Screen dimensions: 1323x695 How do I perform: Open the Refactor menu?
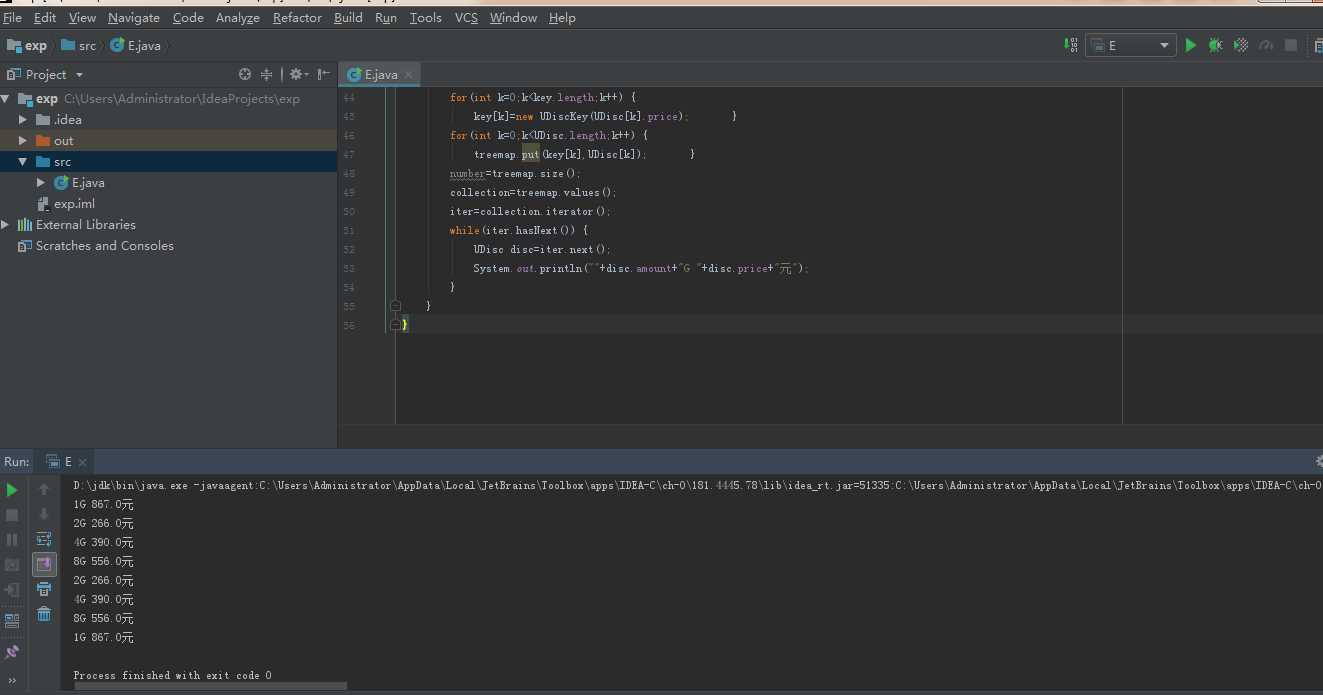coord(297,17)
